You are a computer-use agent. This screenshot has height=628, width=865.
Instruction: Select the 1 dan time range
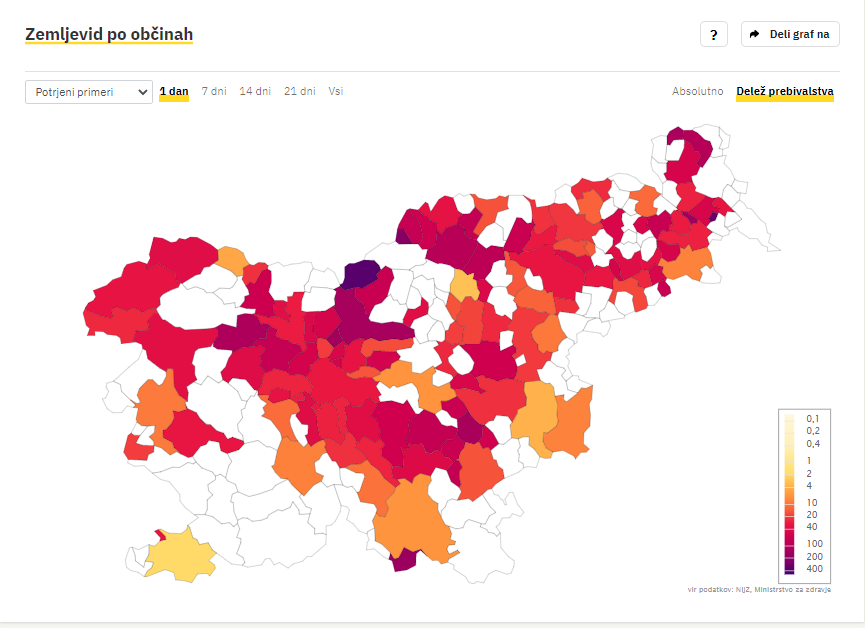tap(174, 91)
